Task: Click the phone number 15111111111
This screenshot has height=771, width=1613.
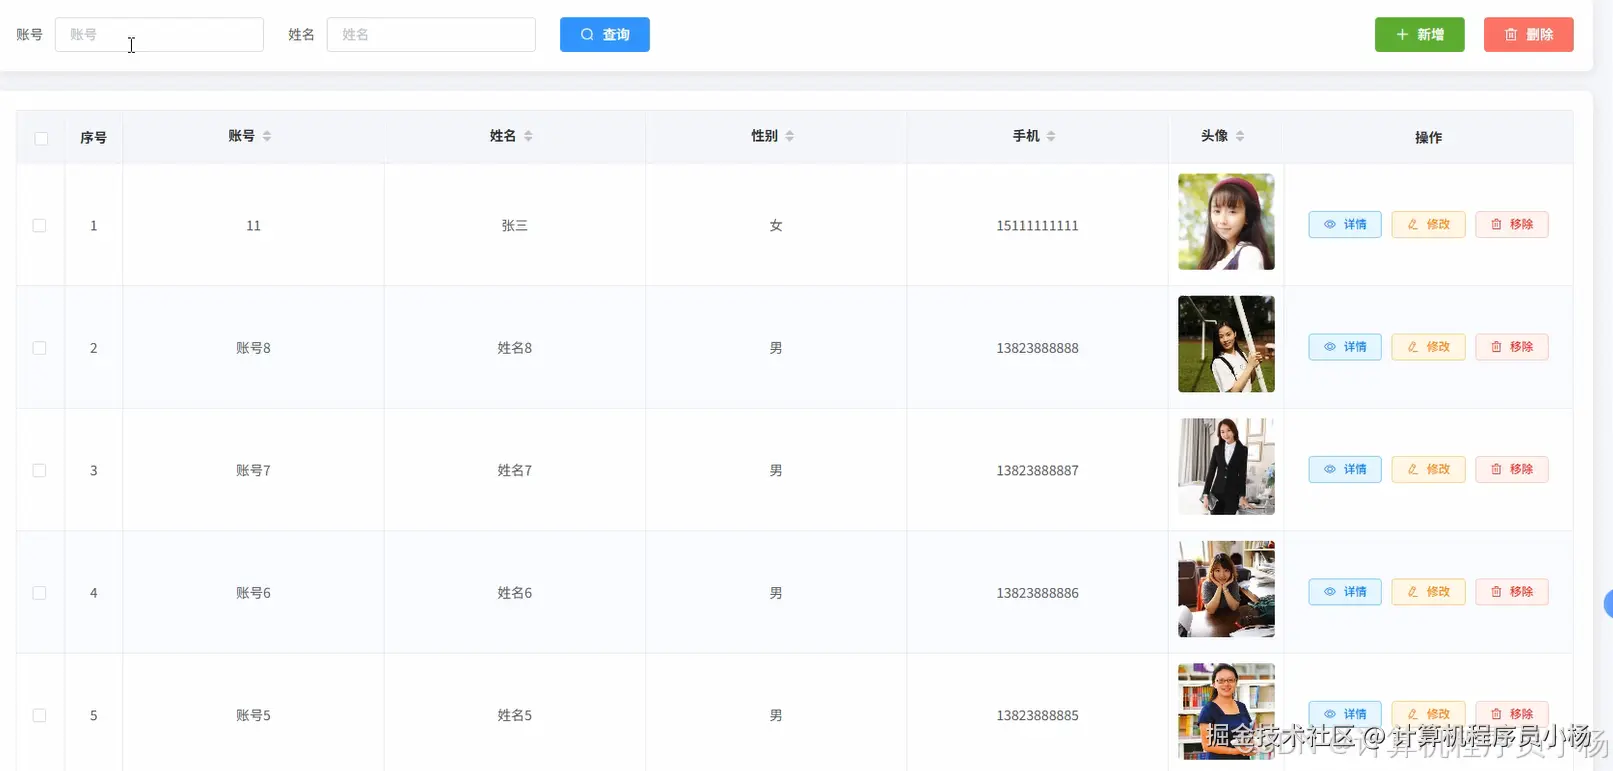Action: click(x=1037, y=226)
